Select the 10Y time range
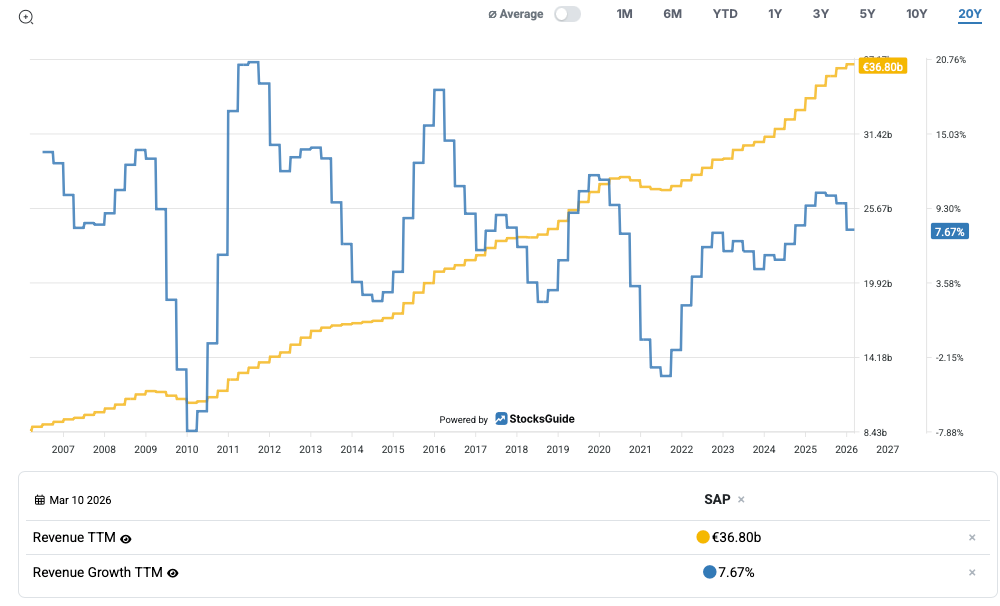1000x606 pixels. [916, 14]
